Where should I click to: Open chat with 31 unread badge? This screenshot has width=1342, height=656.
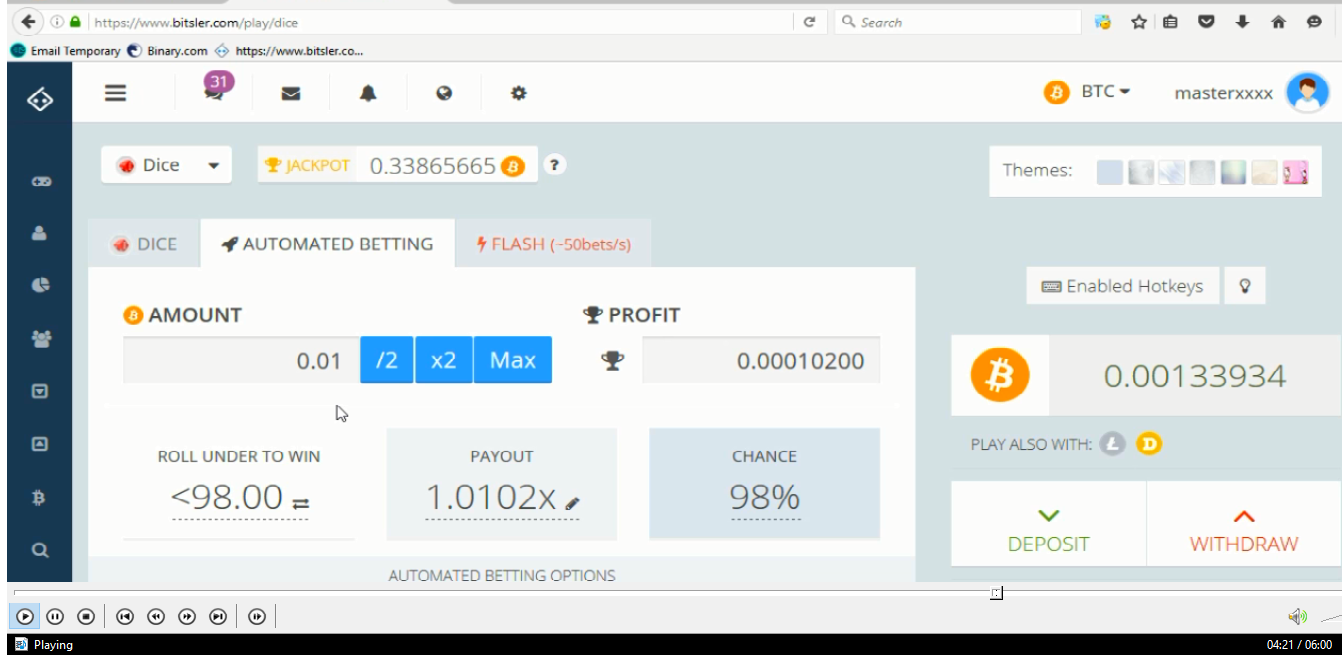click(x=214, y=88)
